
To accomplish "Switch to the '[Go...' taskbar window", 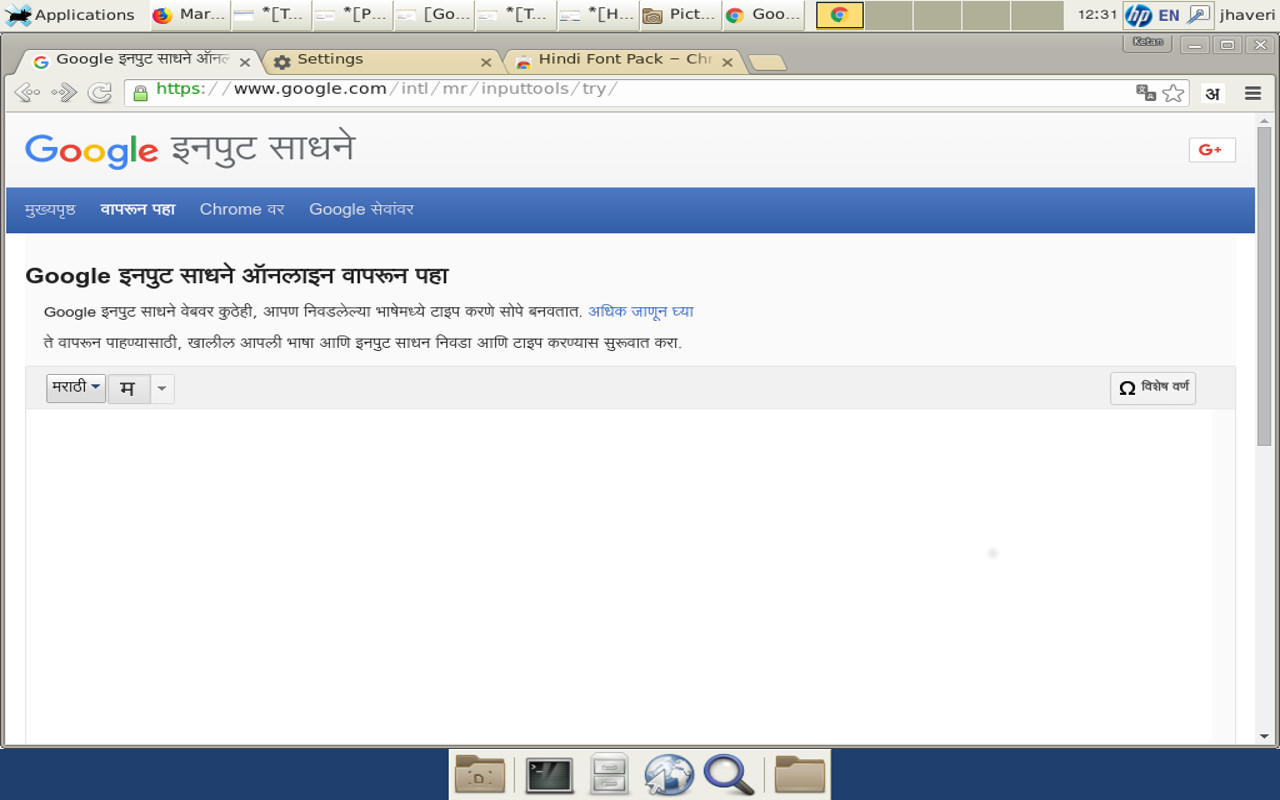I will [434, 15].
